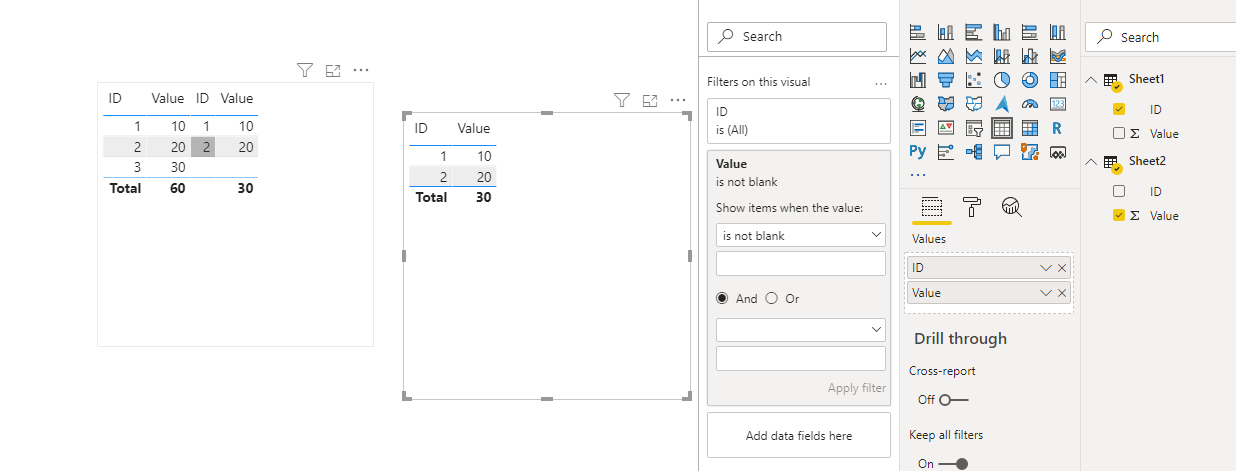Open the ID field dropdown in Values well

point(1046,267)
